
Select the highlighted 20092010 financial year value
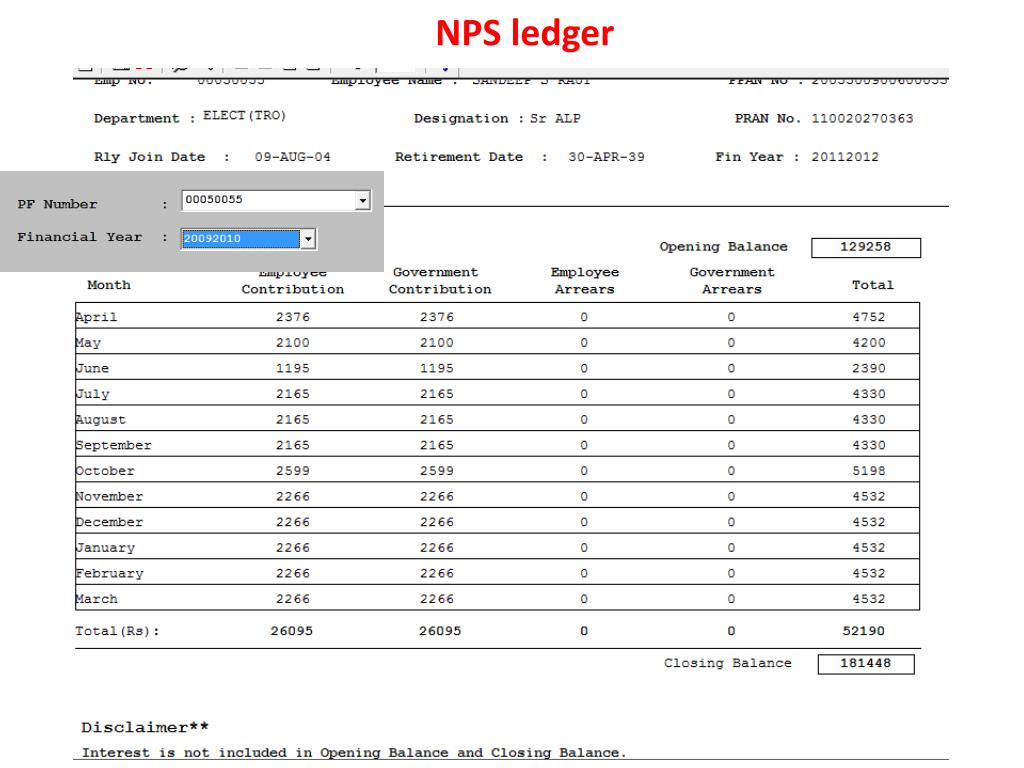[240, 239]
